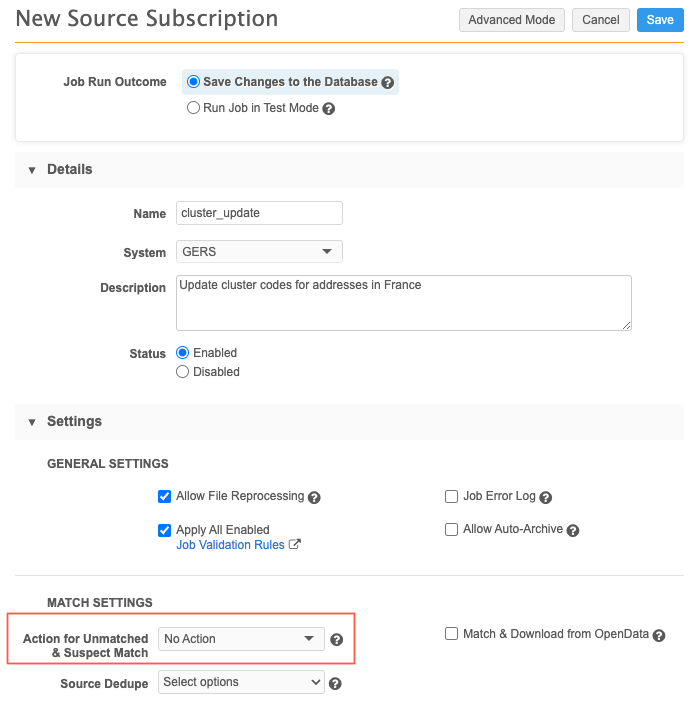Set Status to Disabled
This screenshot has width=693, height=702.
tap(182, 372)
